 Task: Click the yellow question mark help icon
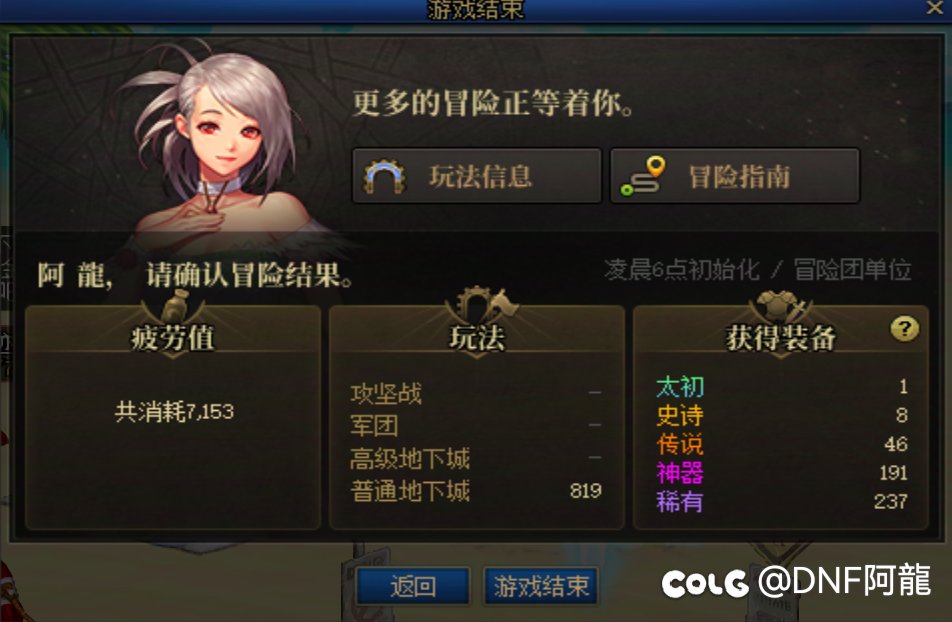905,329
